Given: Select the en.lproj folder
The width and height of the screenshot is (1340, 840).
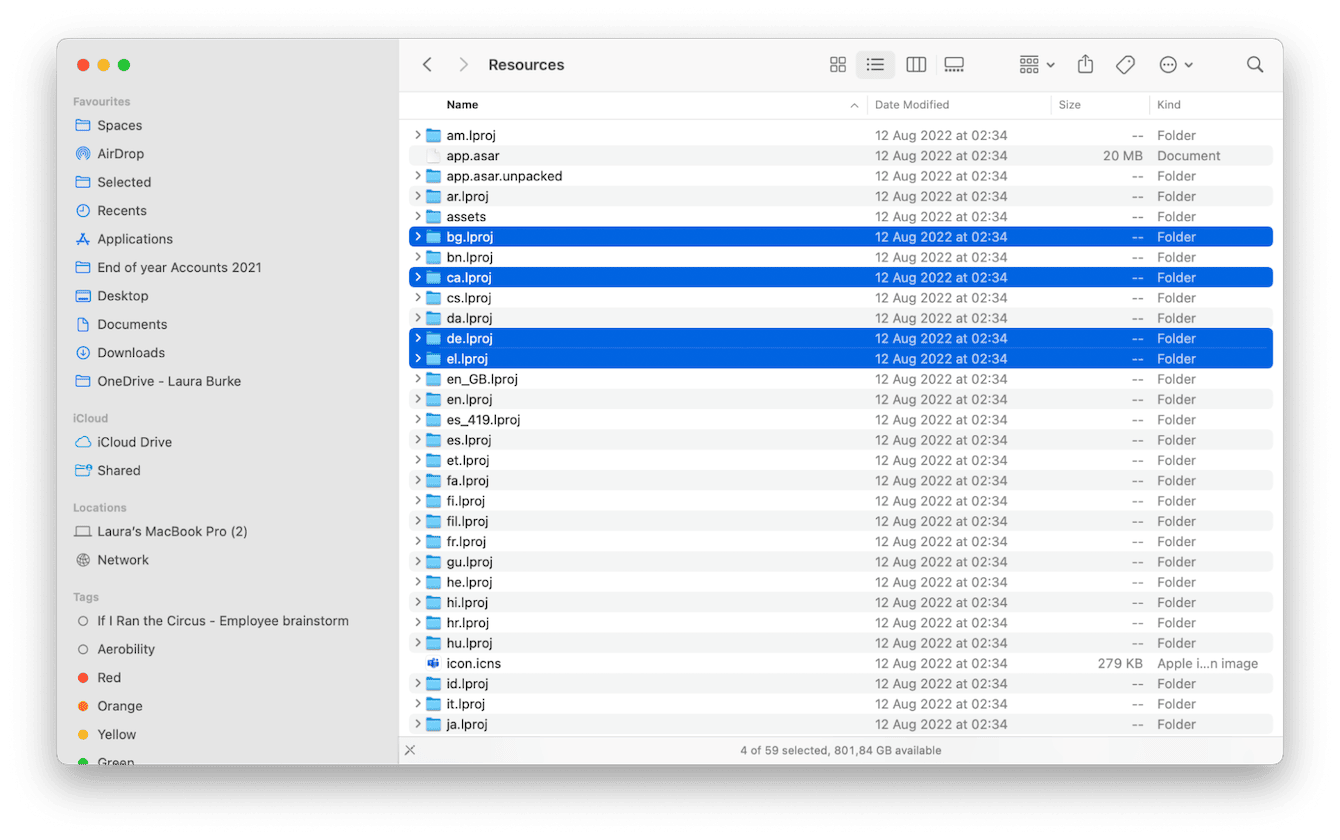Looking at the screenshot, I should [x=841, y=400].
